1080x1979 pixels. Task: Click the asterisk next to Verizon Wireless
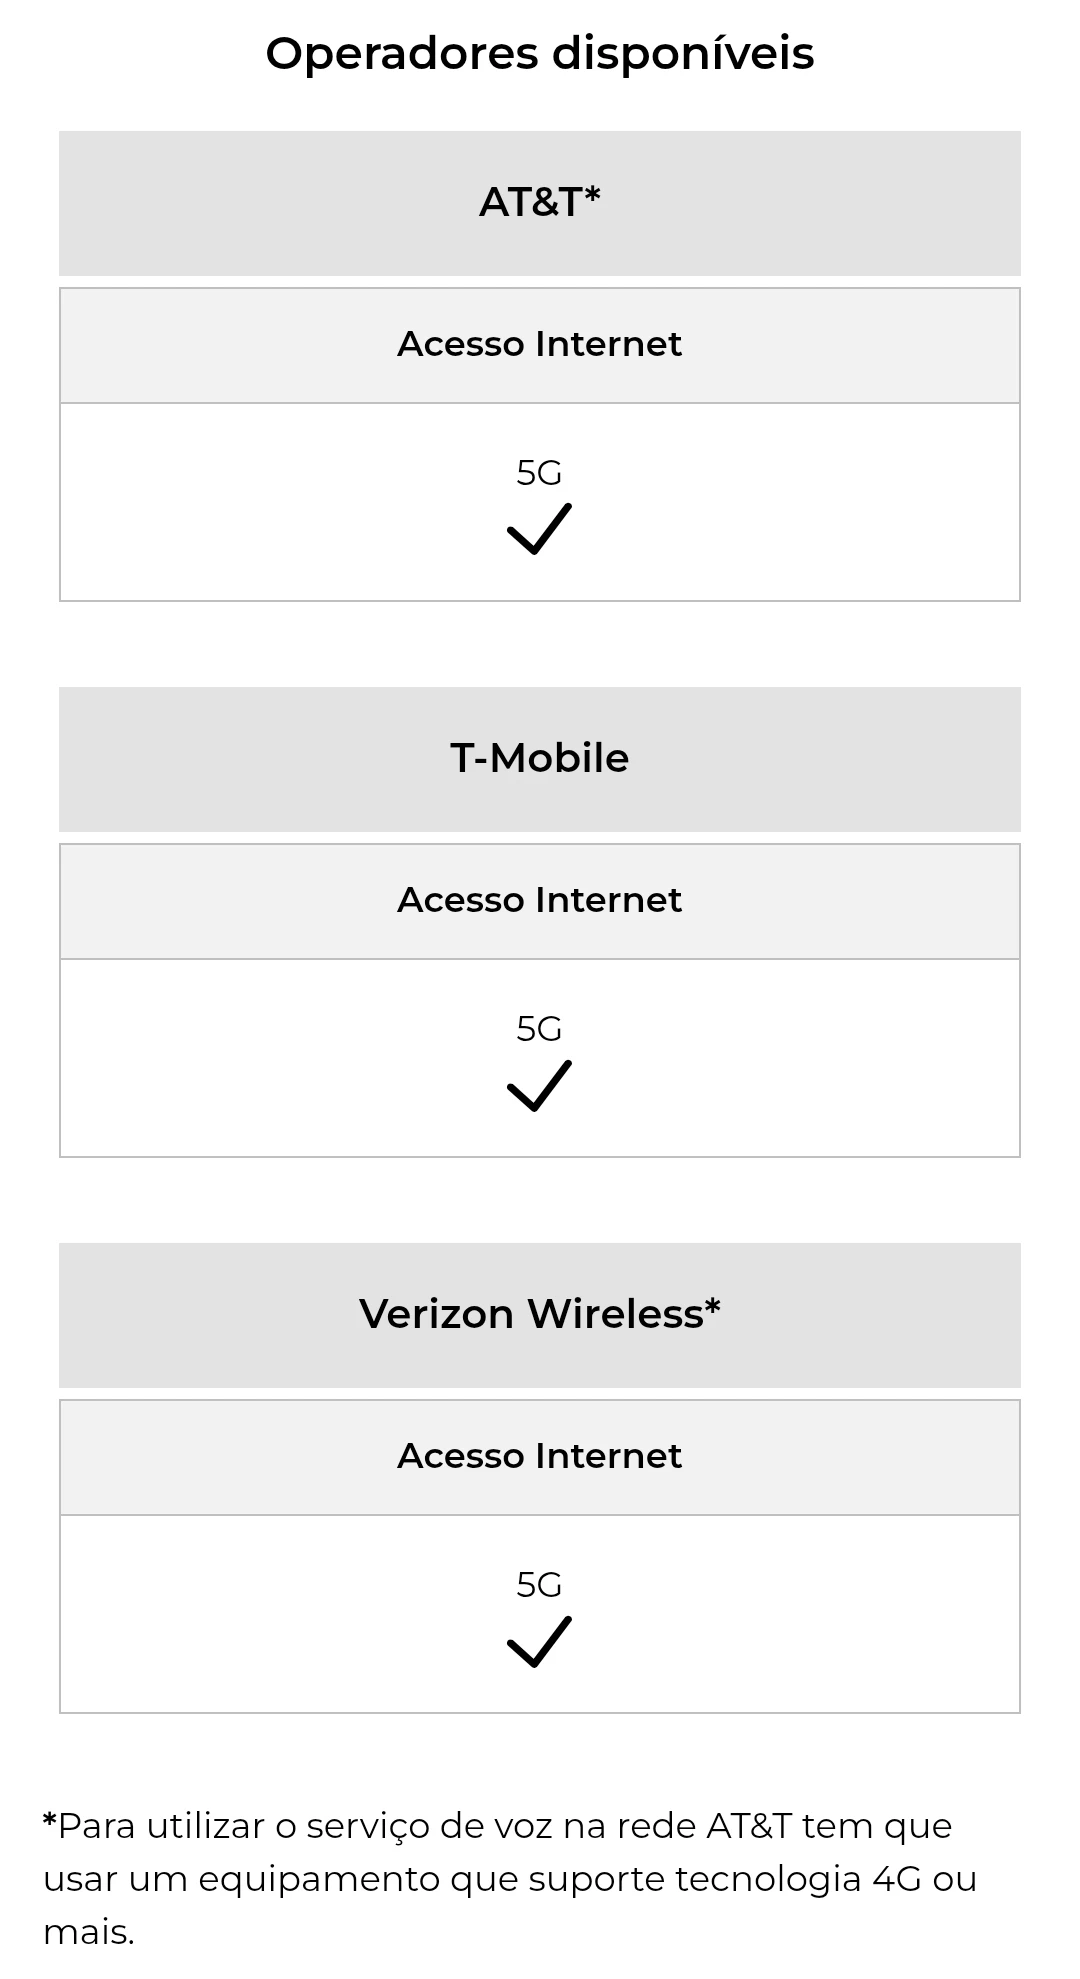click(x=712, y=1306)
